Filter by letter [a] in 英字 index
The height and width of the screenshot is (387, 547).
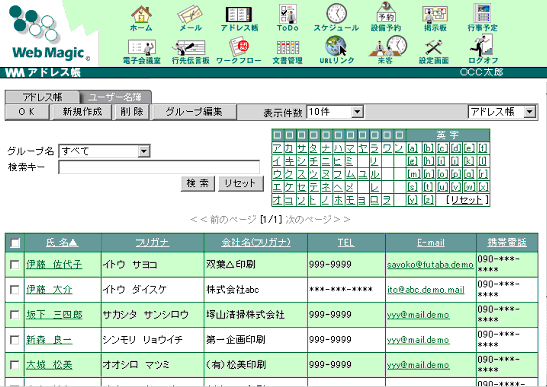413,148
